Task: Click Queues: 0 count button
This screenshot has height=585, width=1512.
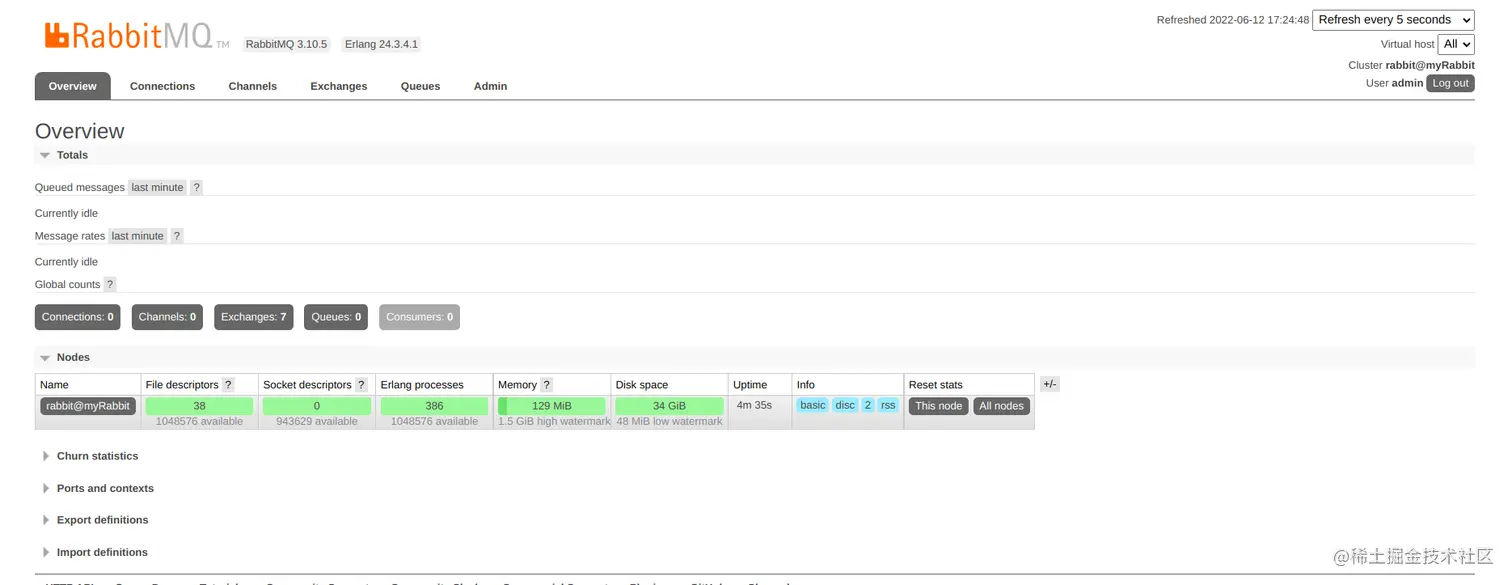Action: 336,317
